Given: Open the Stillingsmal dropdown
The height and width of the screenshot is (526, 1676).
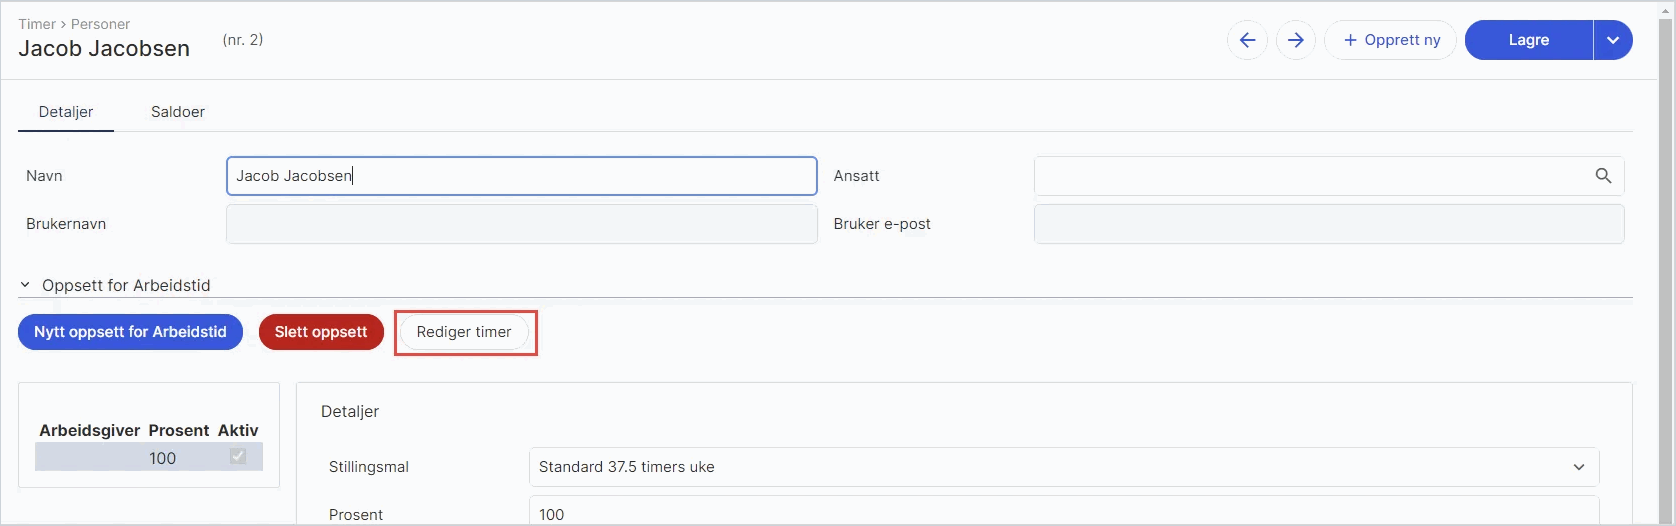Looking at the screenshot, I should click(1064, 467).
